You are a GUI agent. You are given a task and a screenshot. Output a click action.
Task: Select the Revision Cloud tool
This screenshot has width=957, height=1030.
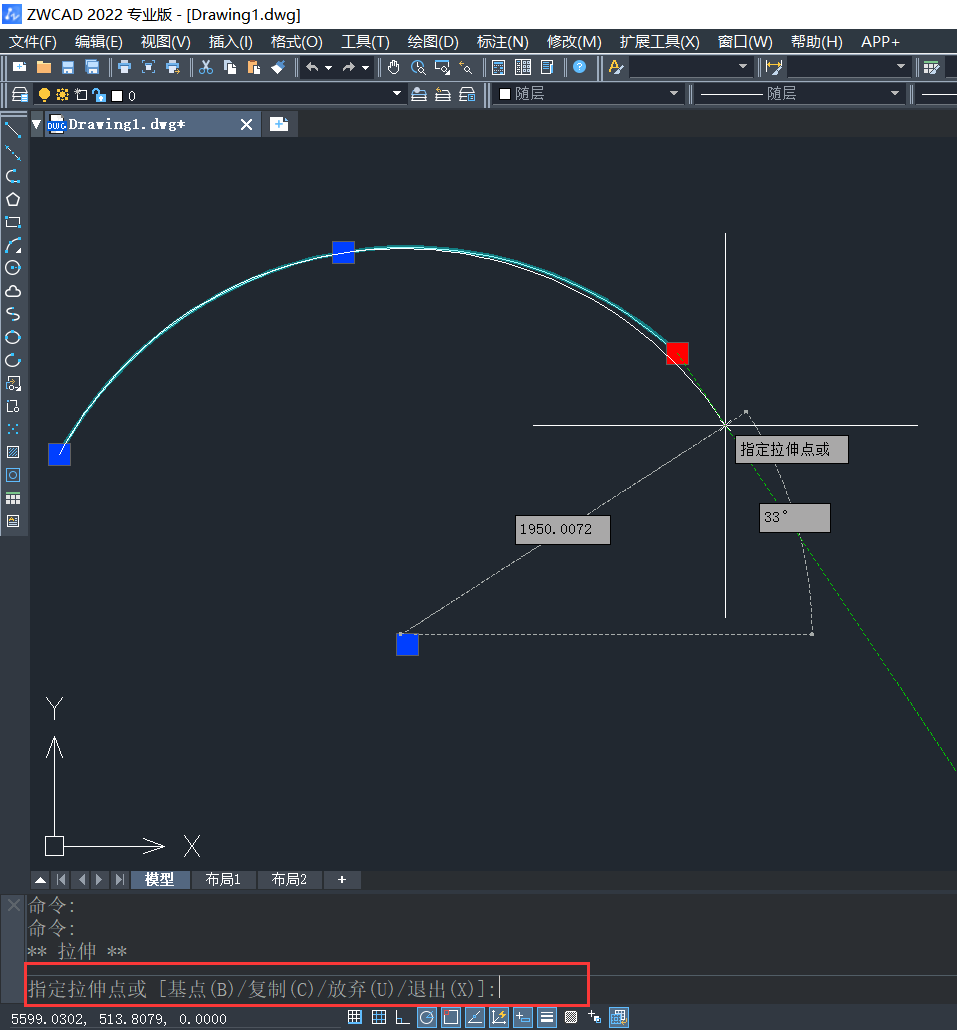click(x=13, y=291)
